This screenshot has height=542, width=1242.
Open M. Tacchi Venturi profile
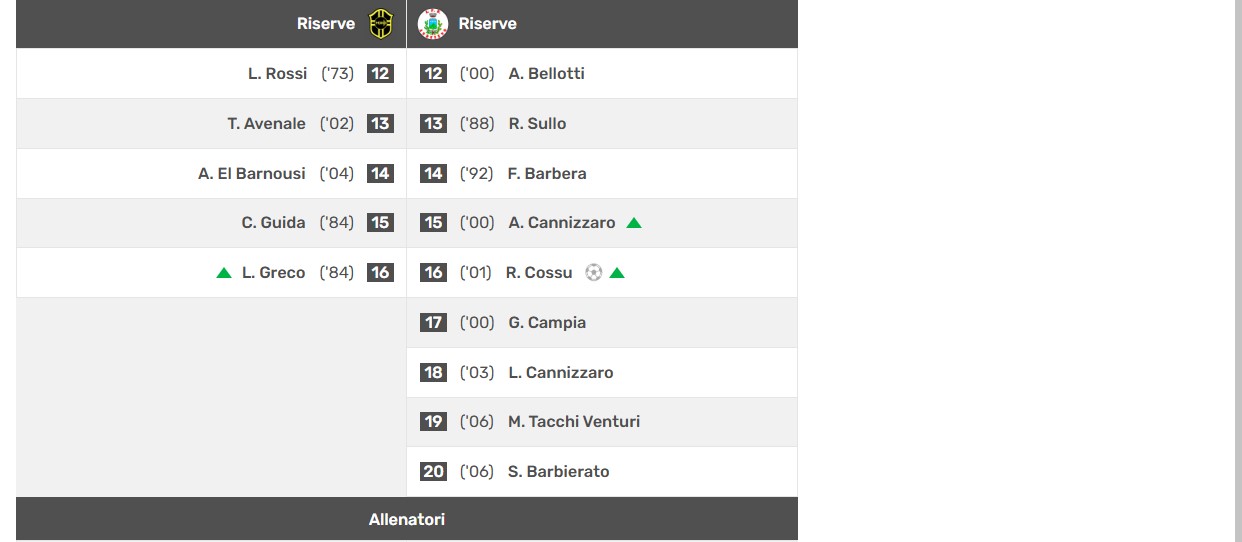tap(574, 422)
